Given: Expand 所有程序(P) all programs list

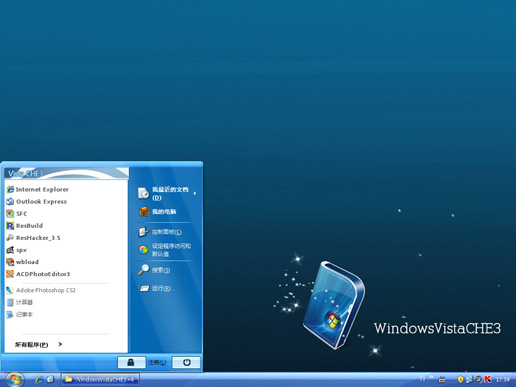Looking at the screenshot, I should click(x=38, y=344).
